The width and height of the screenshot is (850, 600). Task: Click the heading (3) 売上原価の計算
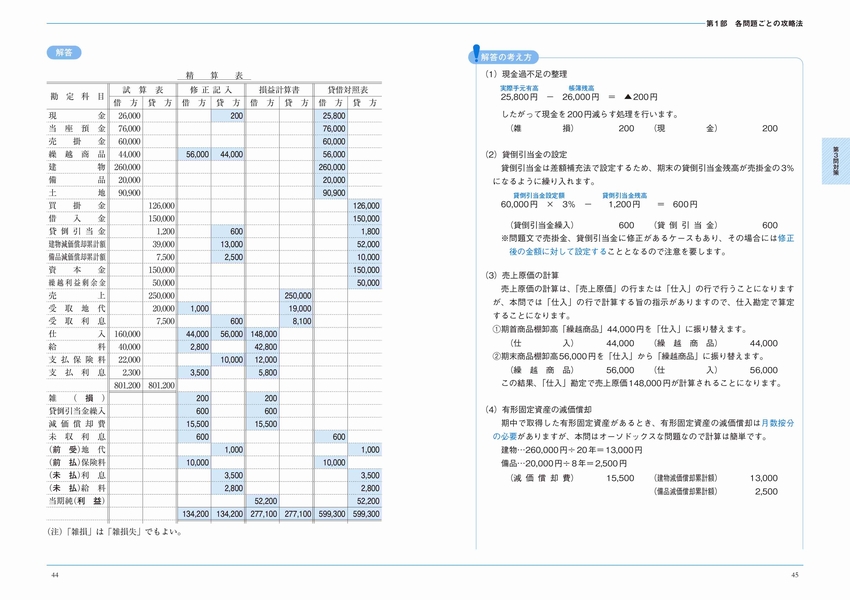pos(521,275)
